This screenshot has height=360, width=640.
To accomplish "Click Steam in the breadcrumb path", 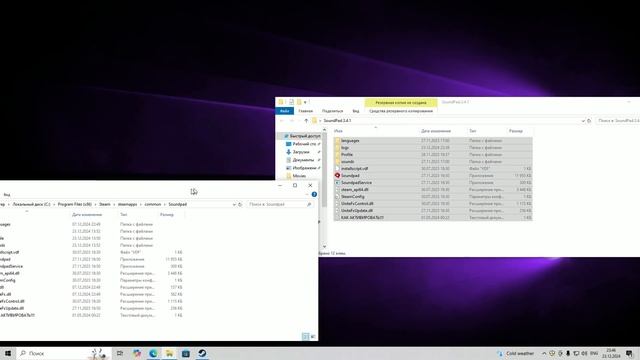I will [105, 204].
